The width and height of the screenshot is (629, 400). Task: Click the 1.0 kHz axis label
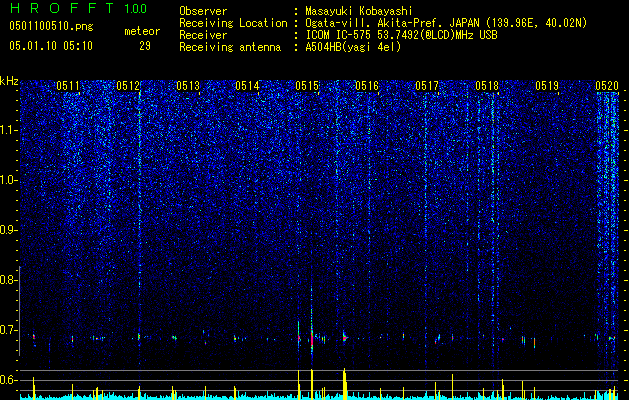point(9,181)
